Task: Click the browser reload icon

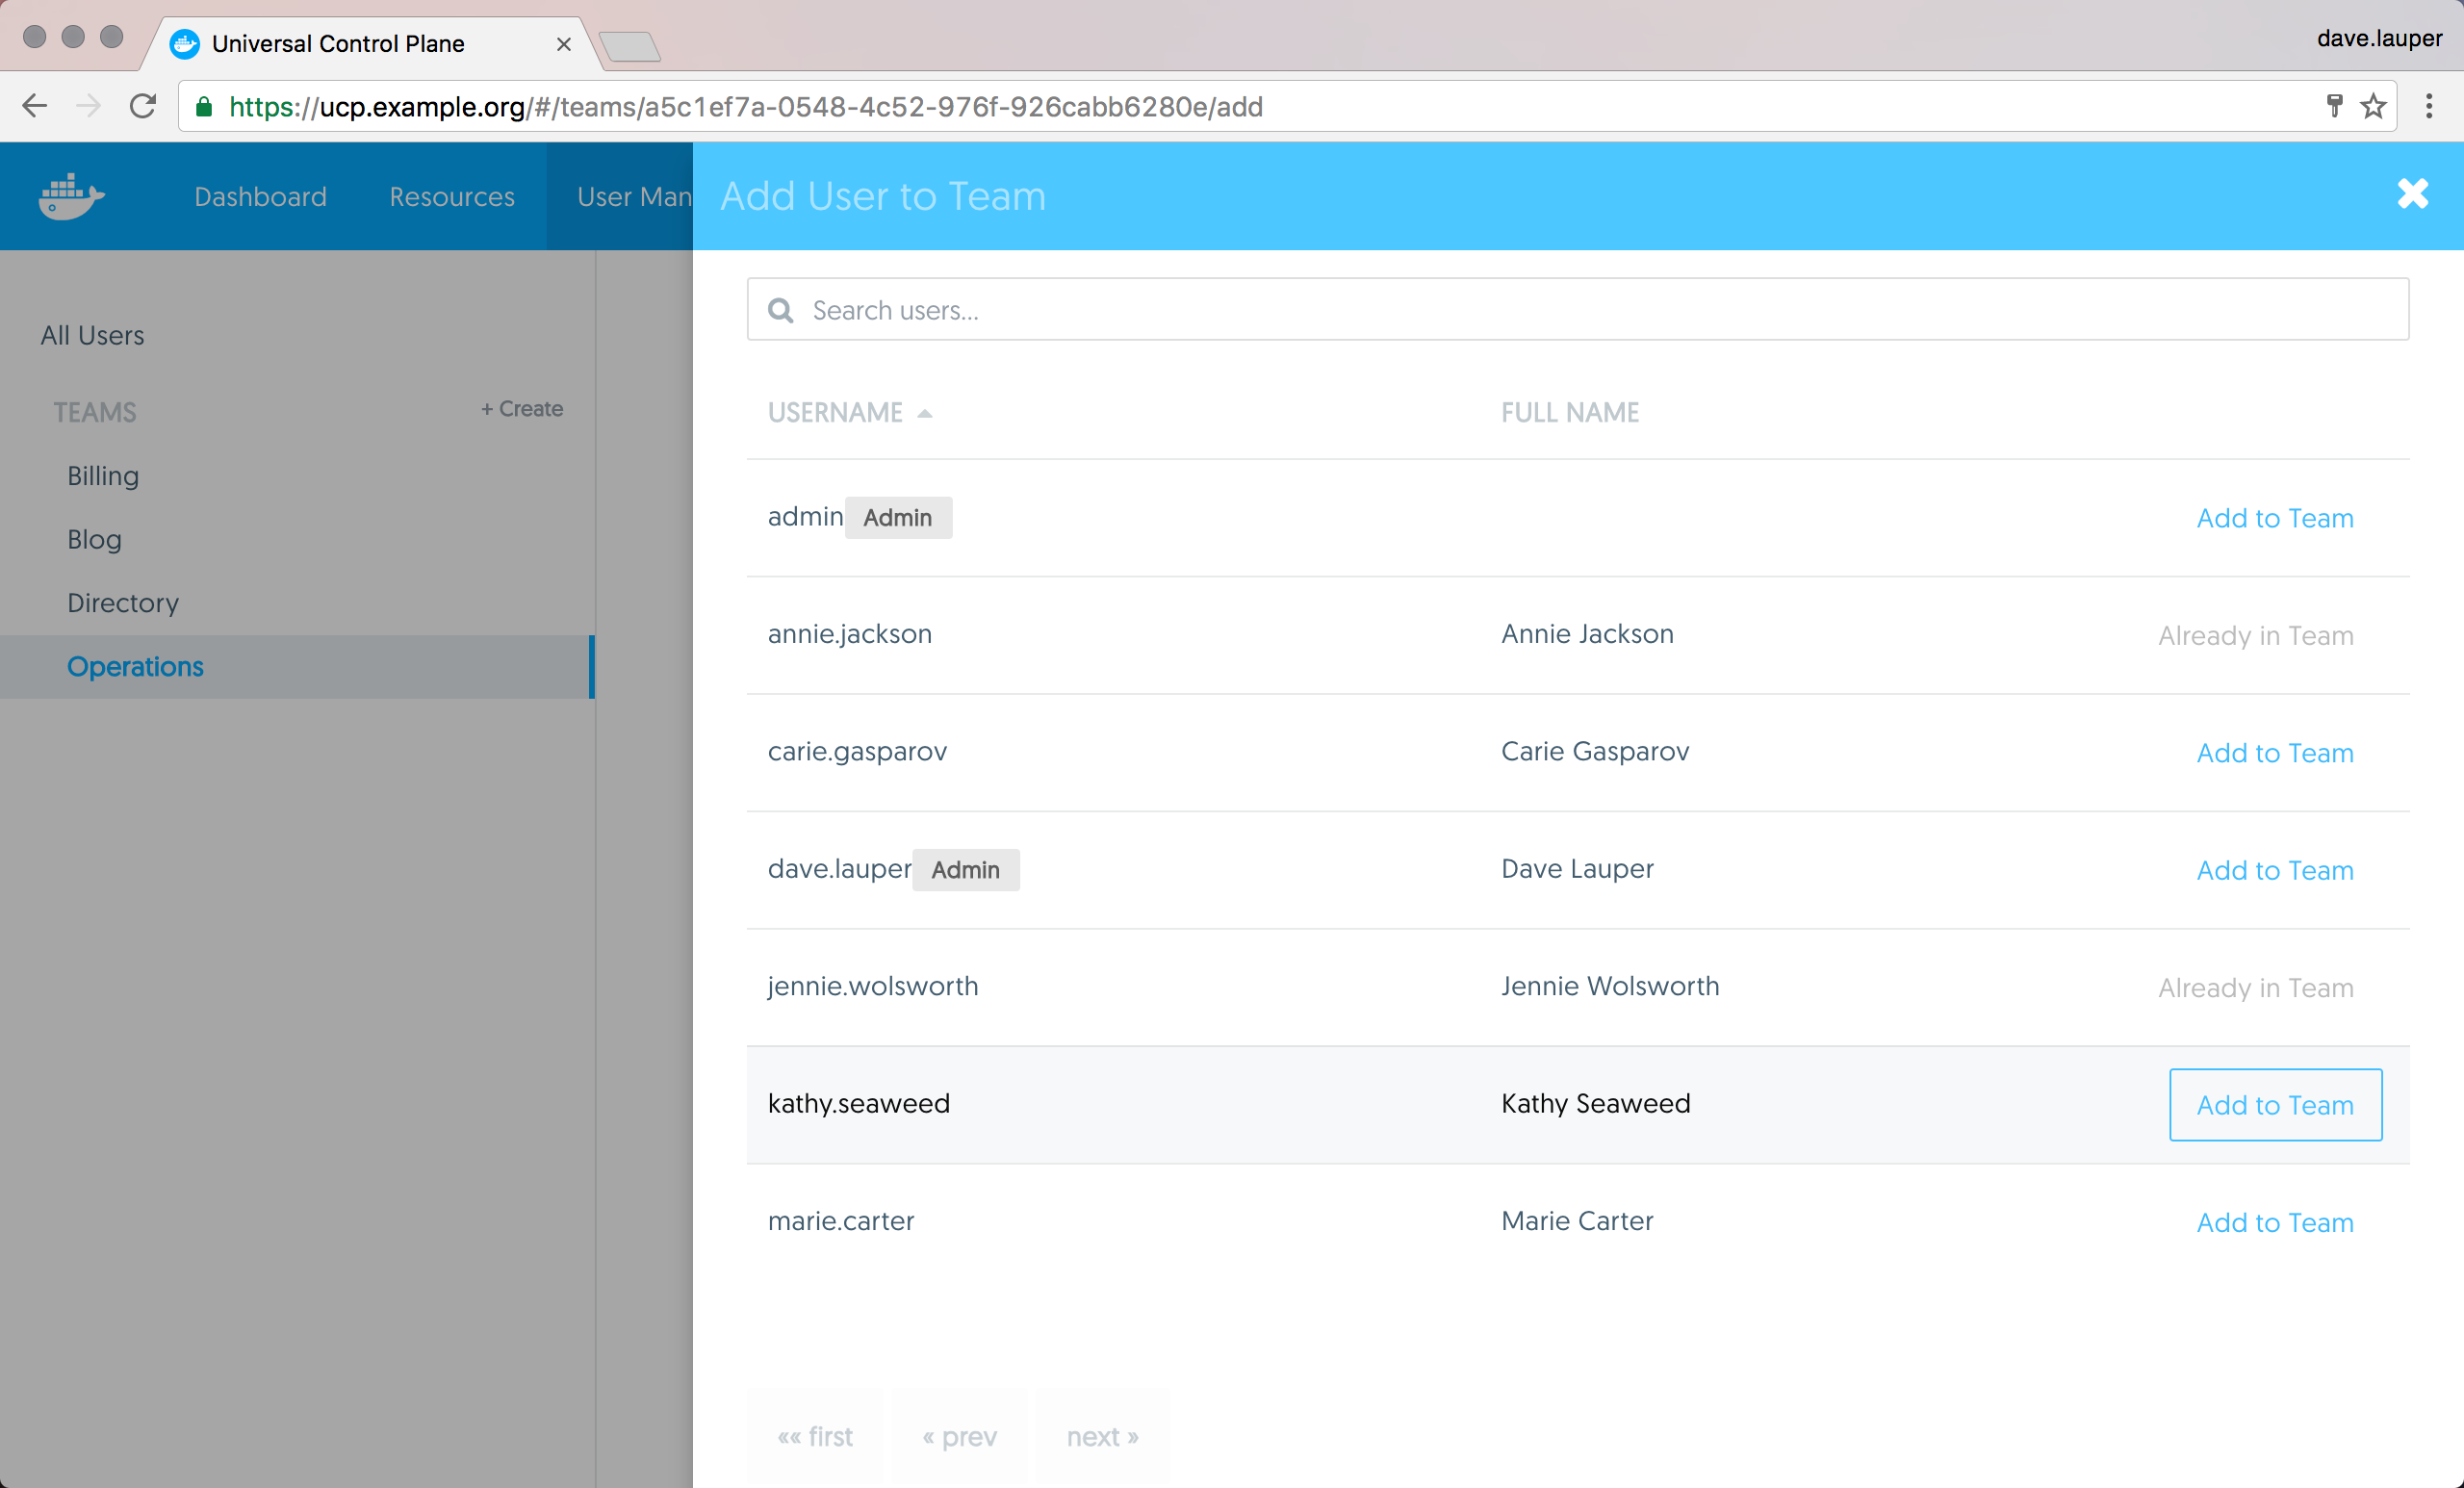Action: (x=143, y=106)
